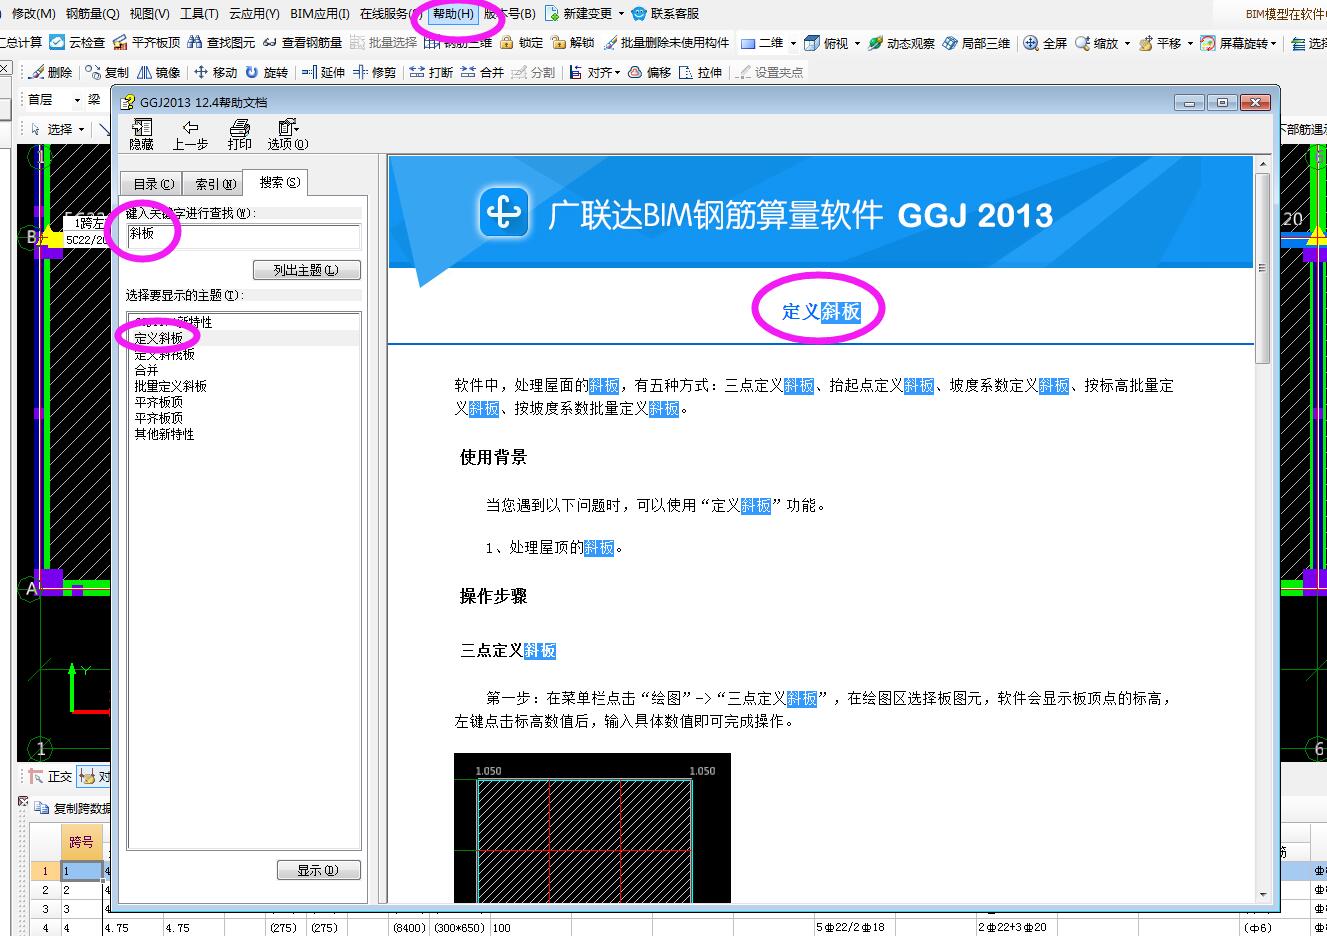Image resolution: width=1327 pixels, height=936 pixels.
Task: Open the dropdown arrow next to 新建变更
Action: pos(621,14)
